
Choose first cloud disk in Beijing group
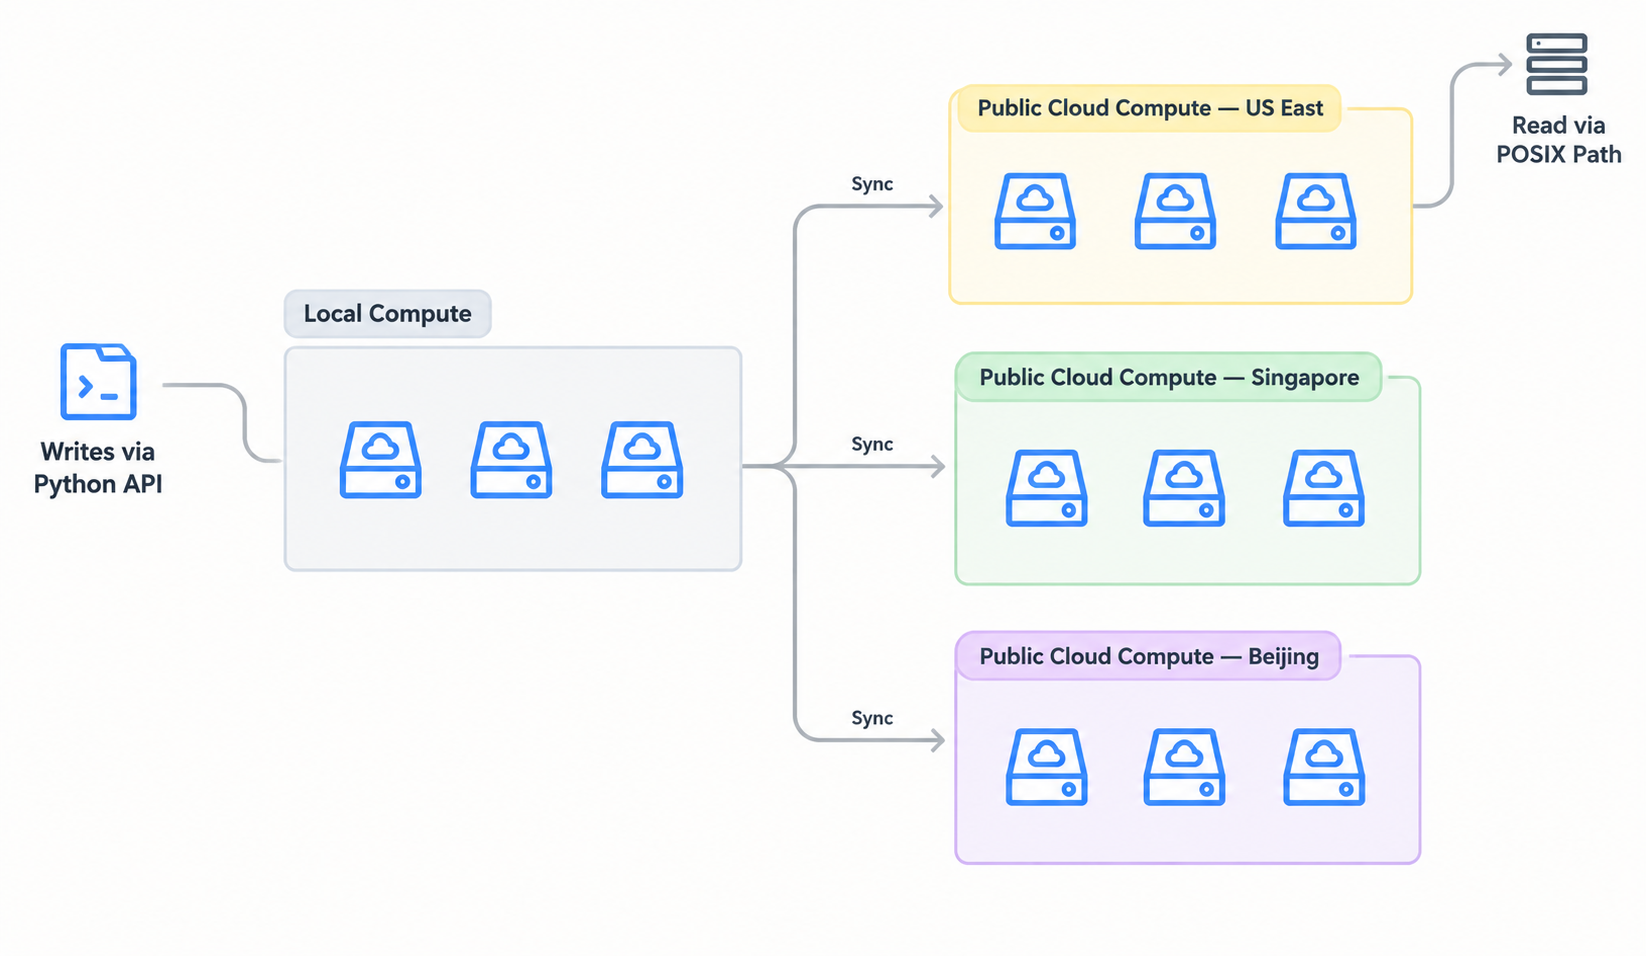coord(1046,767)
